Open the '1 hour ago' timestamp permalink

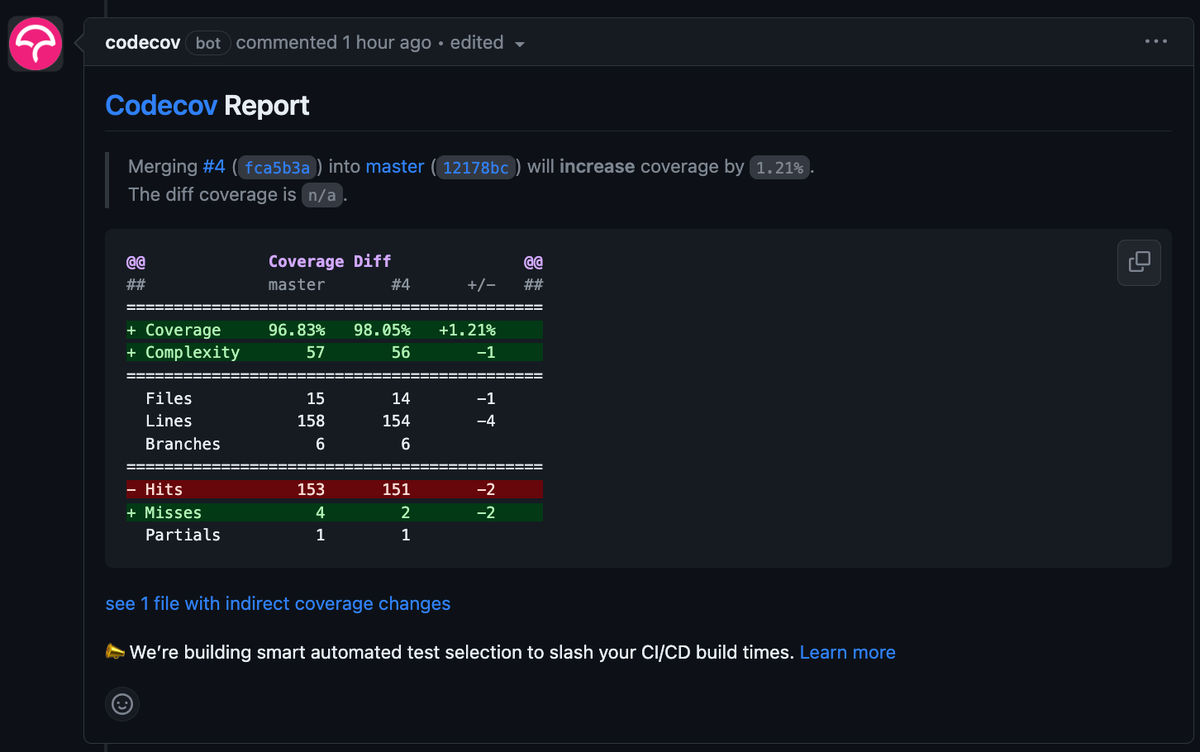point(387,43)
